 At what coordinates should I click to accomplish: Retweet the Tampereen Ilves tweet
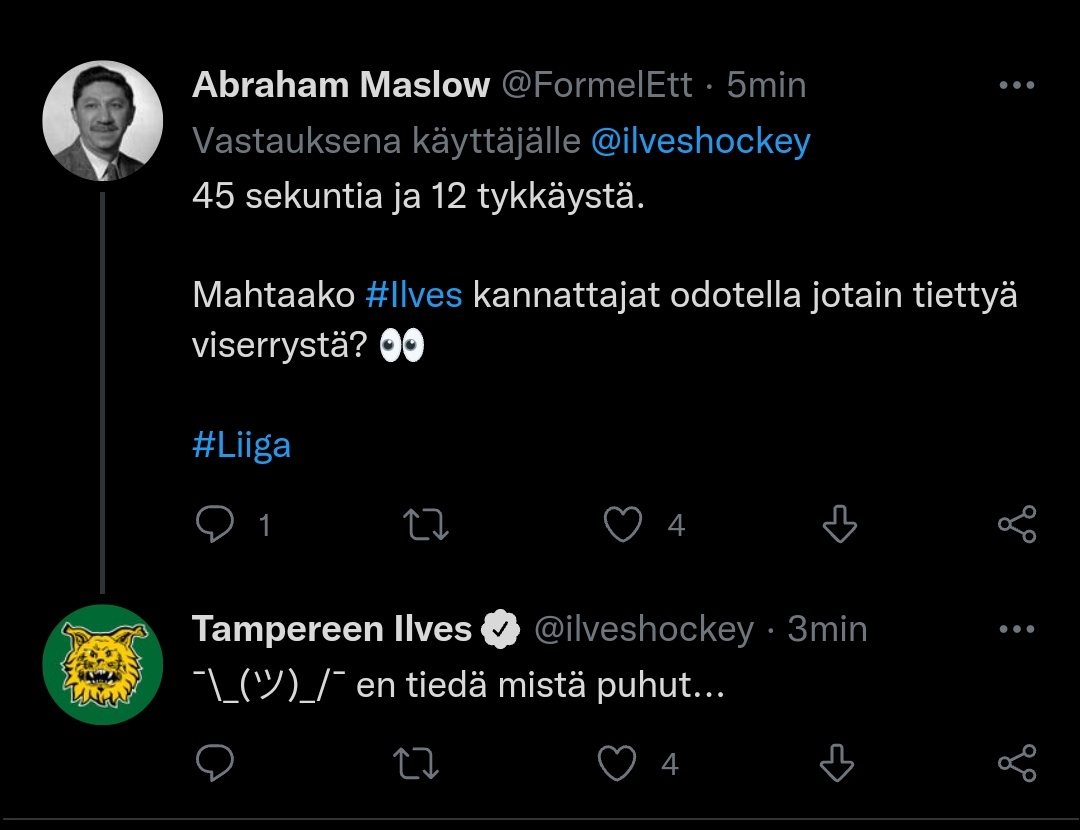[x=418, y=764]
